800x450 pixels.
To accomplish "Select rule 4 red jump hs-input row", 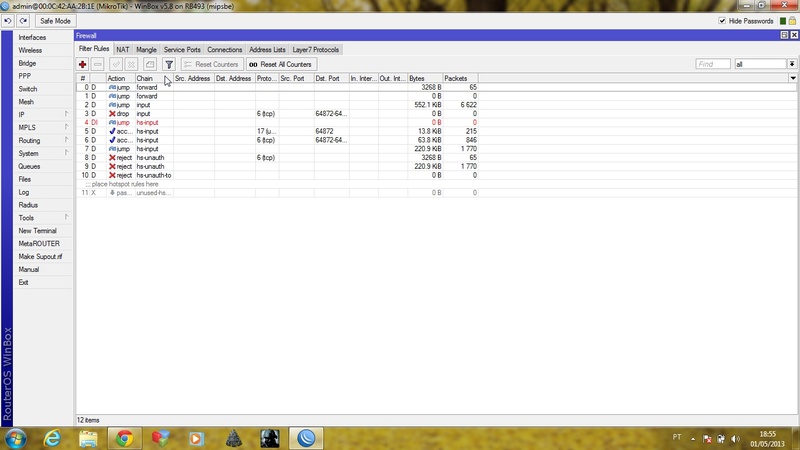I will tap(278, 122).
